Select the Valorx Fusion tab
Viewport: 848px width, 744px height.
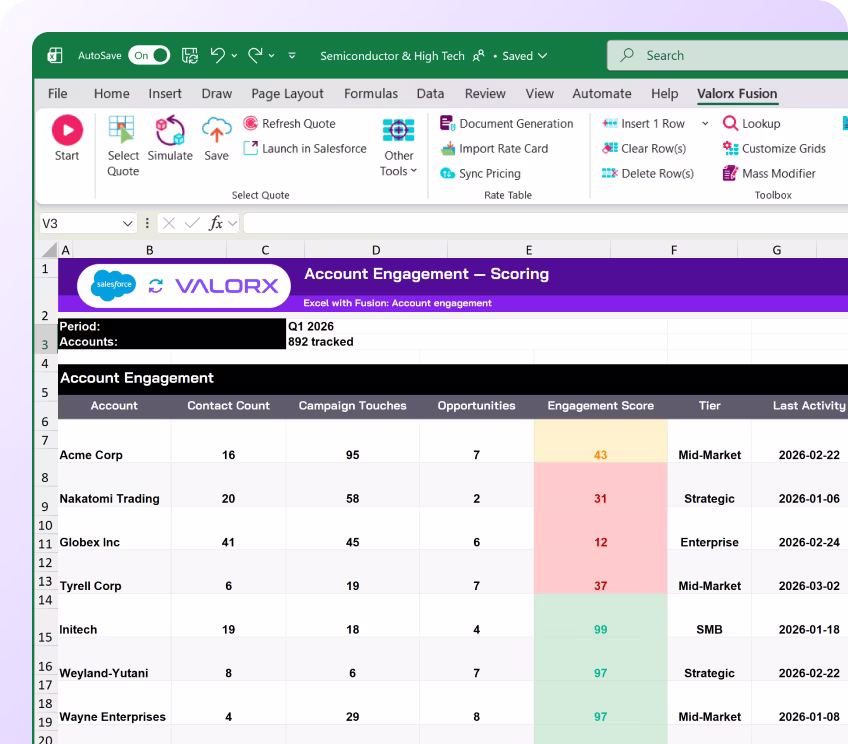click(737, 94)
